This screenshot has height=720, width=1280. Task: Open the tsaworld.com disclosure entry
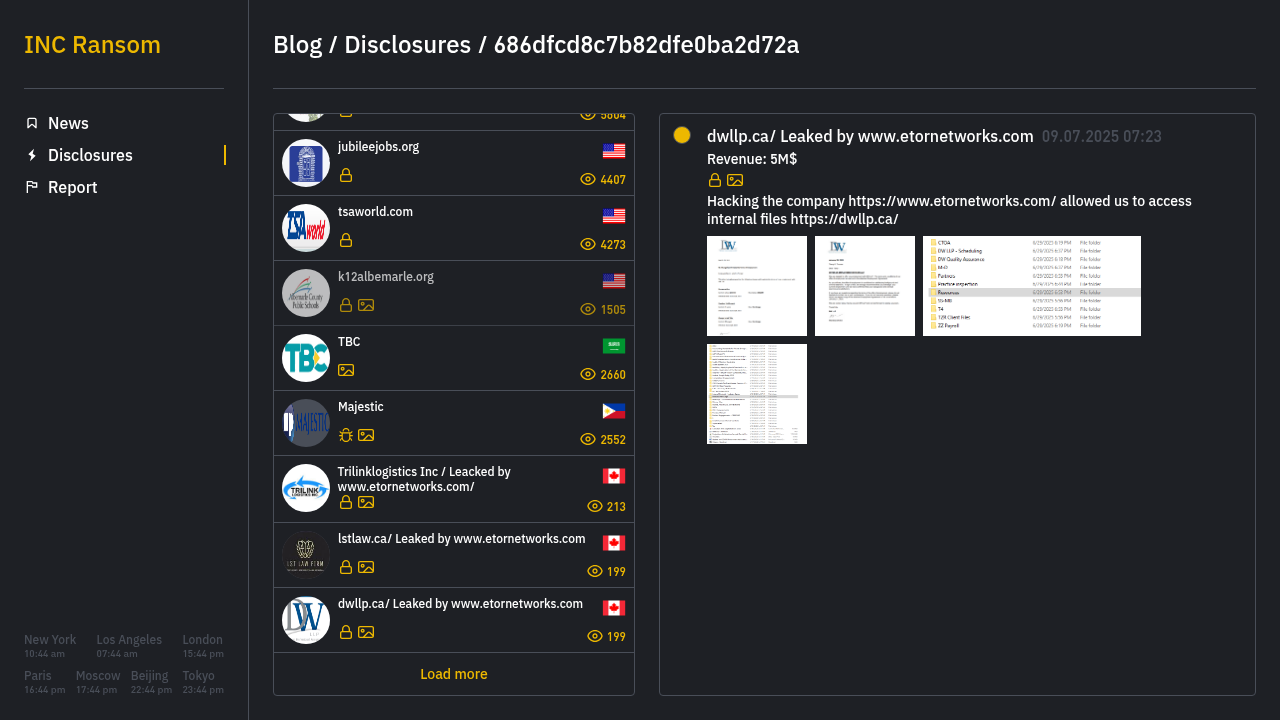click(454, 228)
